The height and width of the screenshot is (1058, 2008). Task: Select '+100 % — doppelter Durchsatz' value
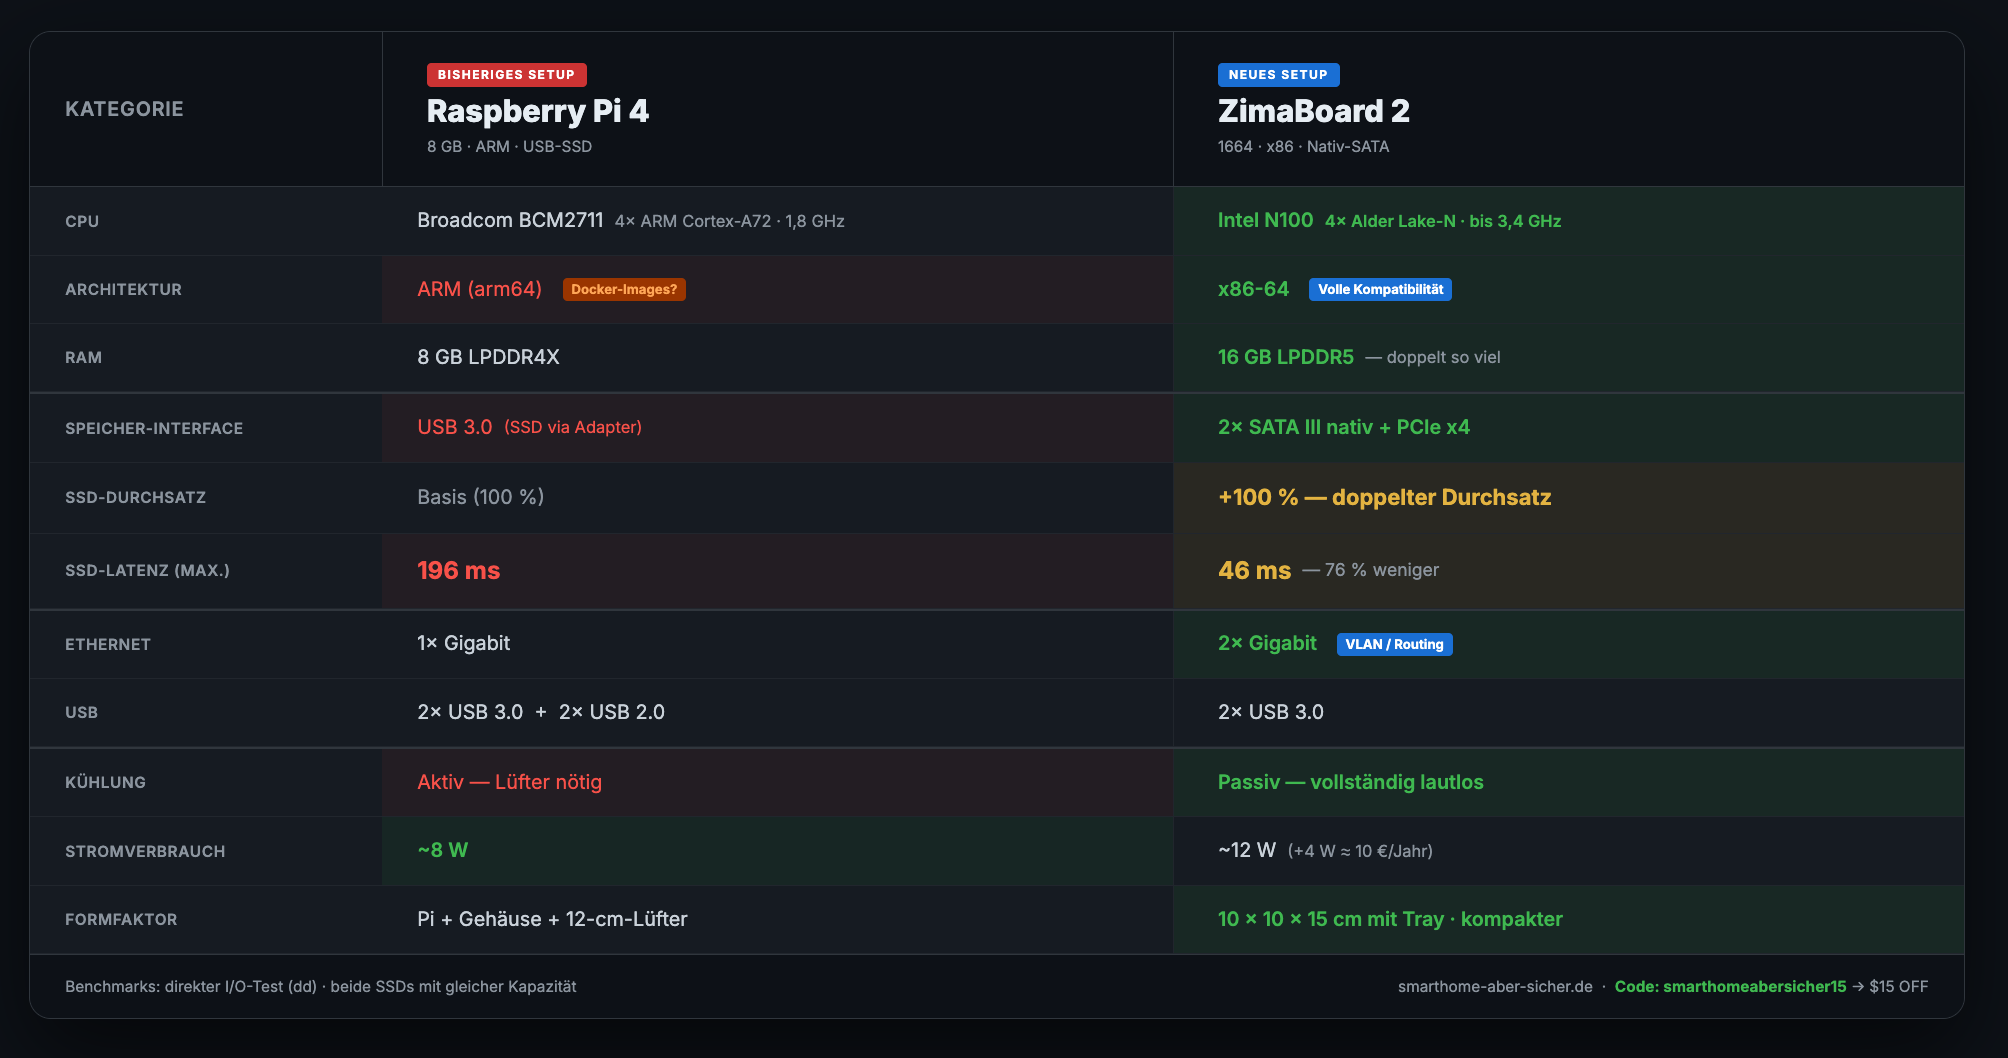[x=1385, y=497]
